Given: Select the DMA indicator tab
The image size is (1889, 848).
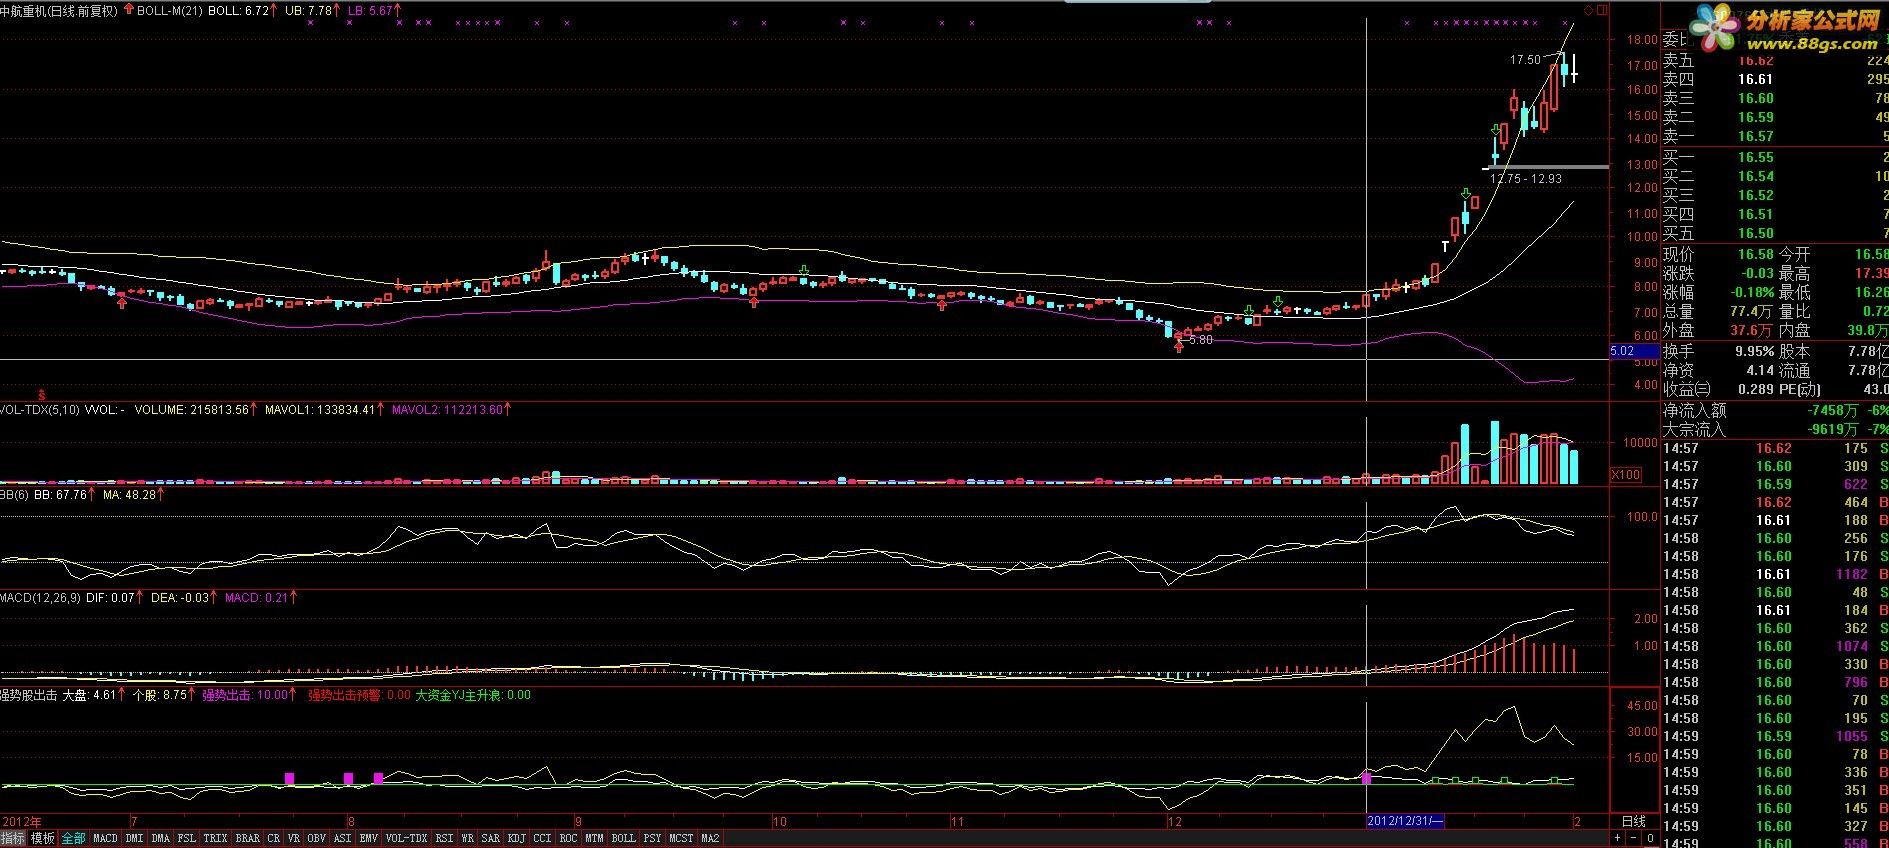Looking at the screenshot, I should (160, 838).
